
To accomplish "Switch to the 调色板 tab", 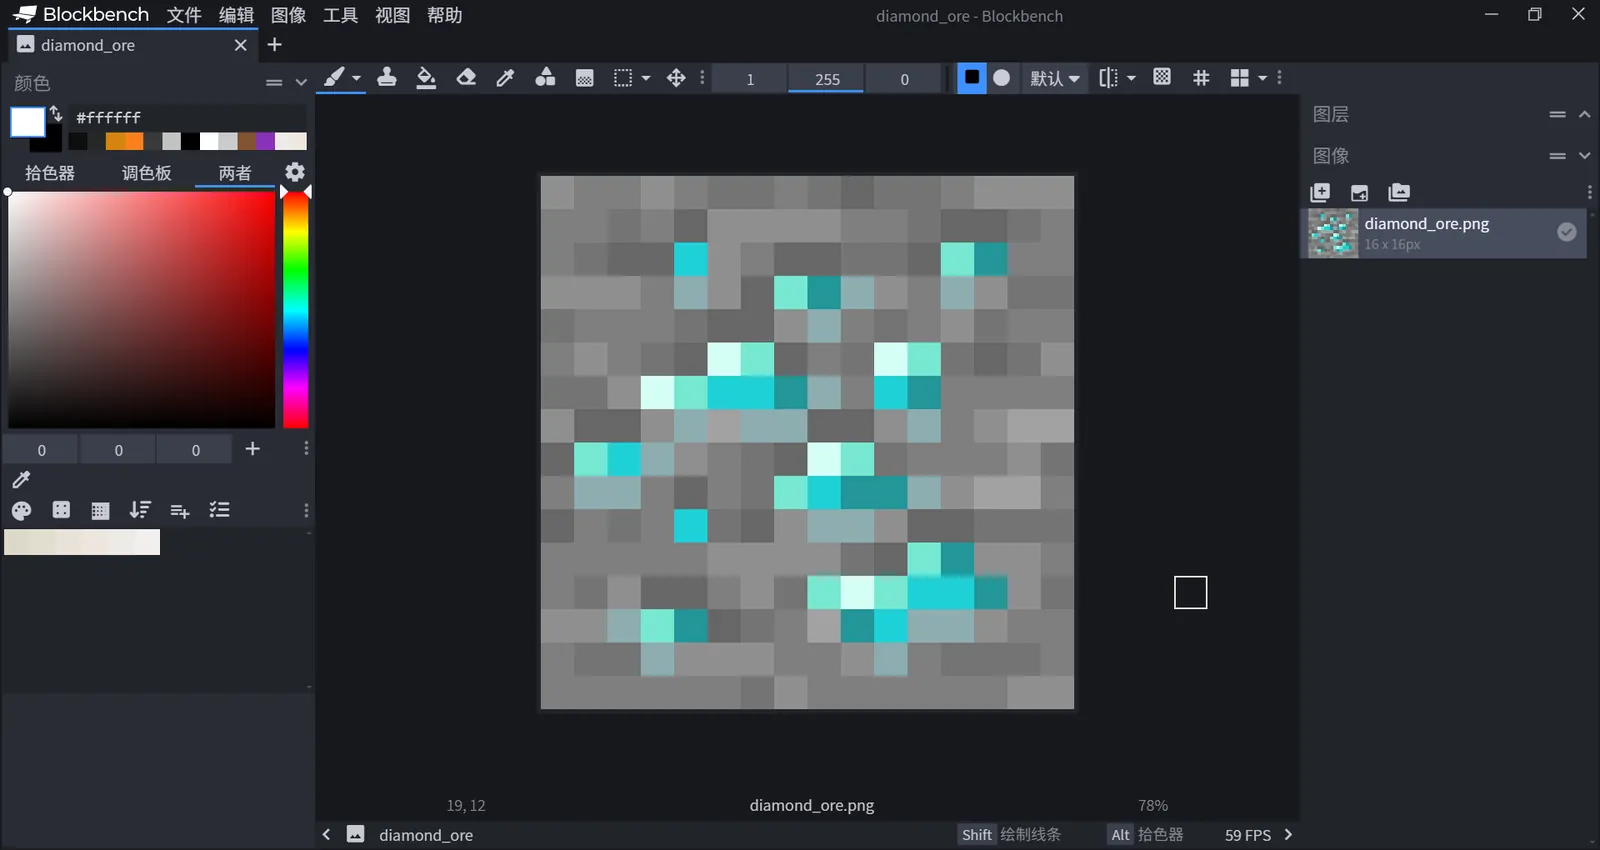I will [146, 173].
